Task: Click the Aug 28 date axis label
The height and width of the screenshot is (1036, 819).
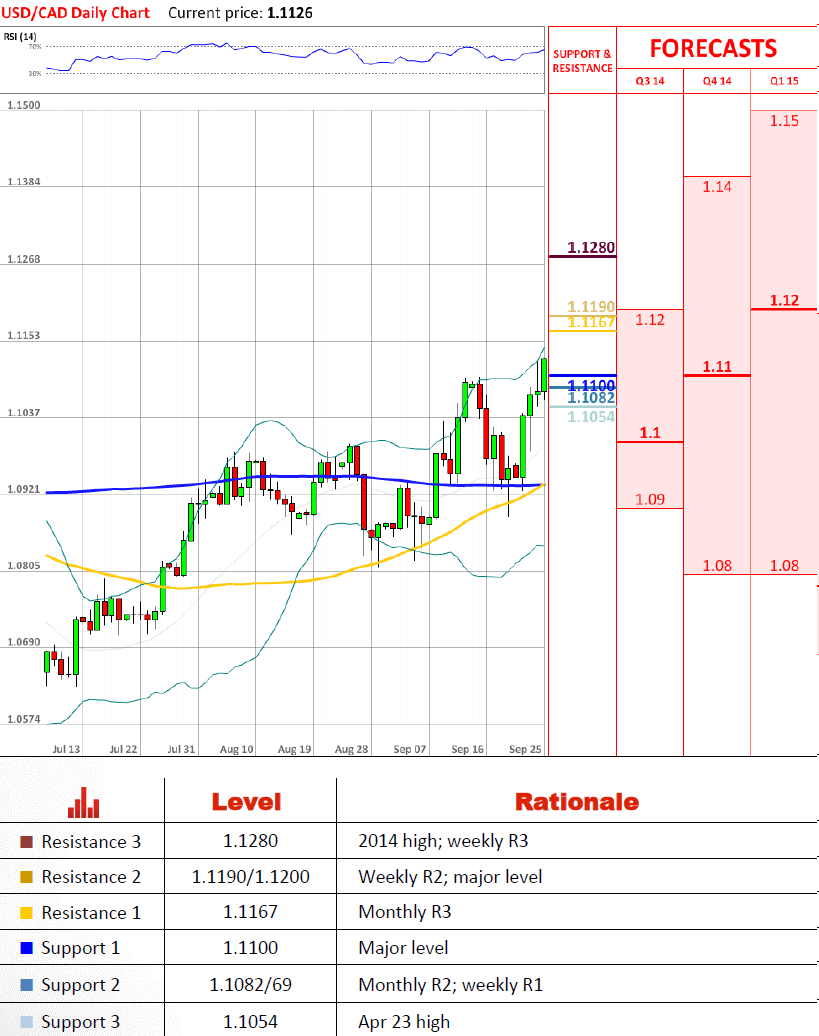Action: pos(351,749)
